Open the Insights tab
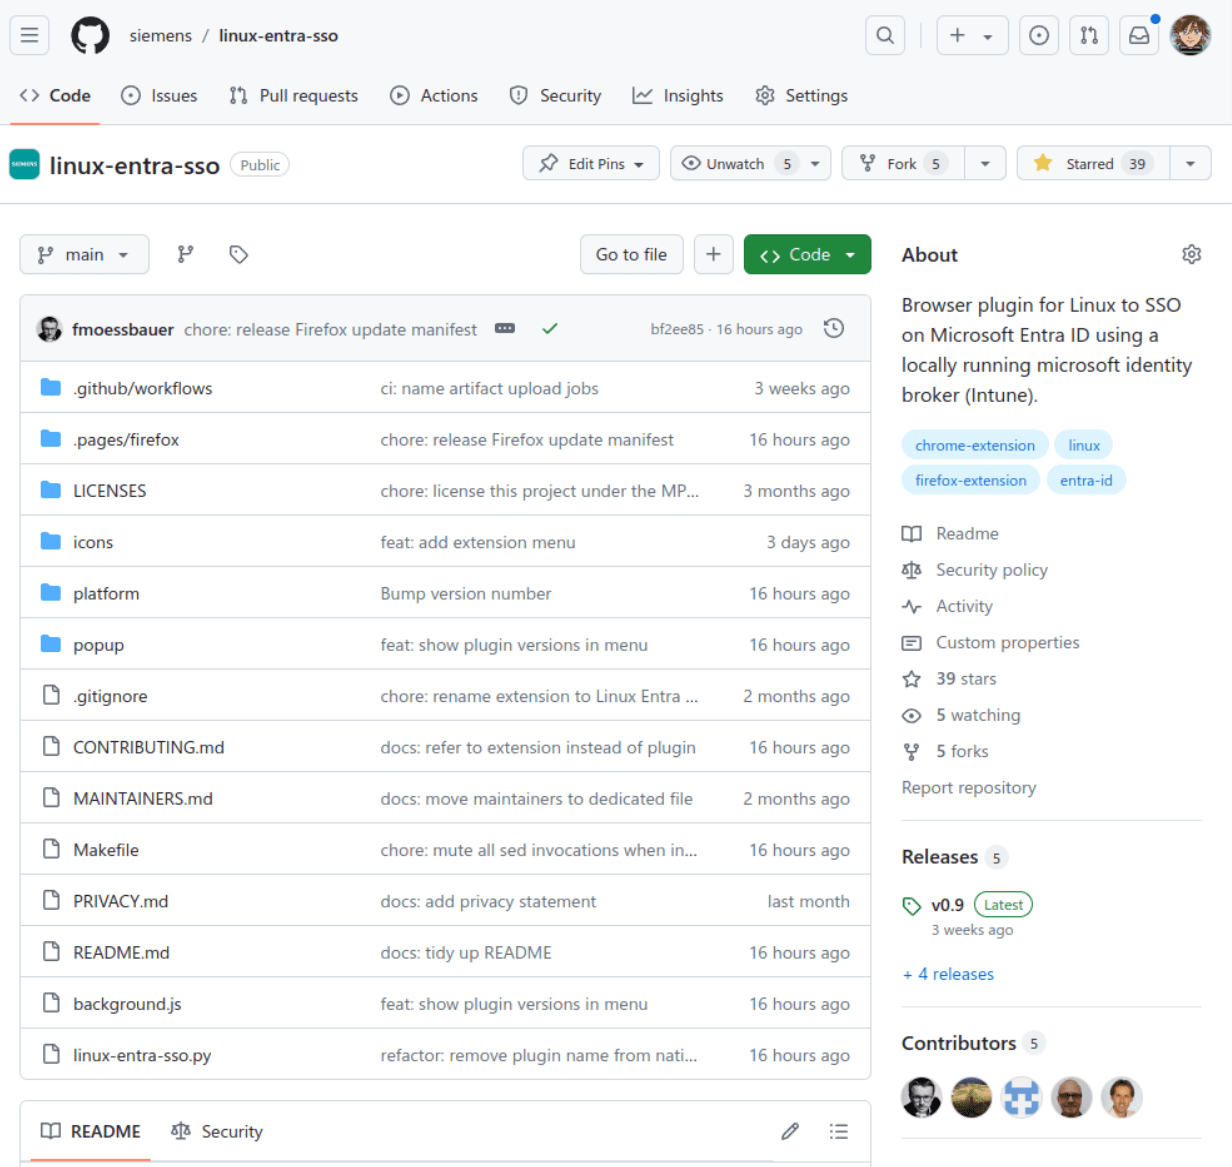Image resolution: width=1232 pixels, height=1167 pixels. [678, 96]
